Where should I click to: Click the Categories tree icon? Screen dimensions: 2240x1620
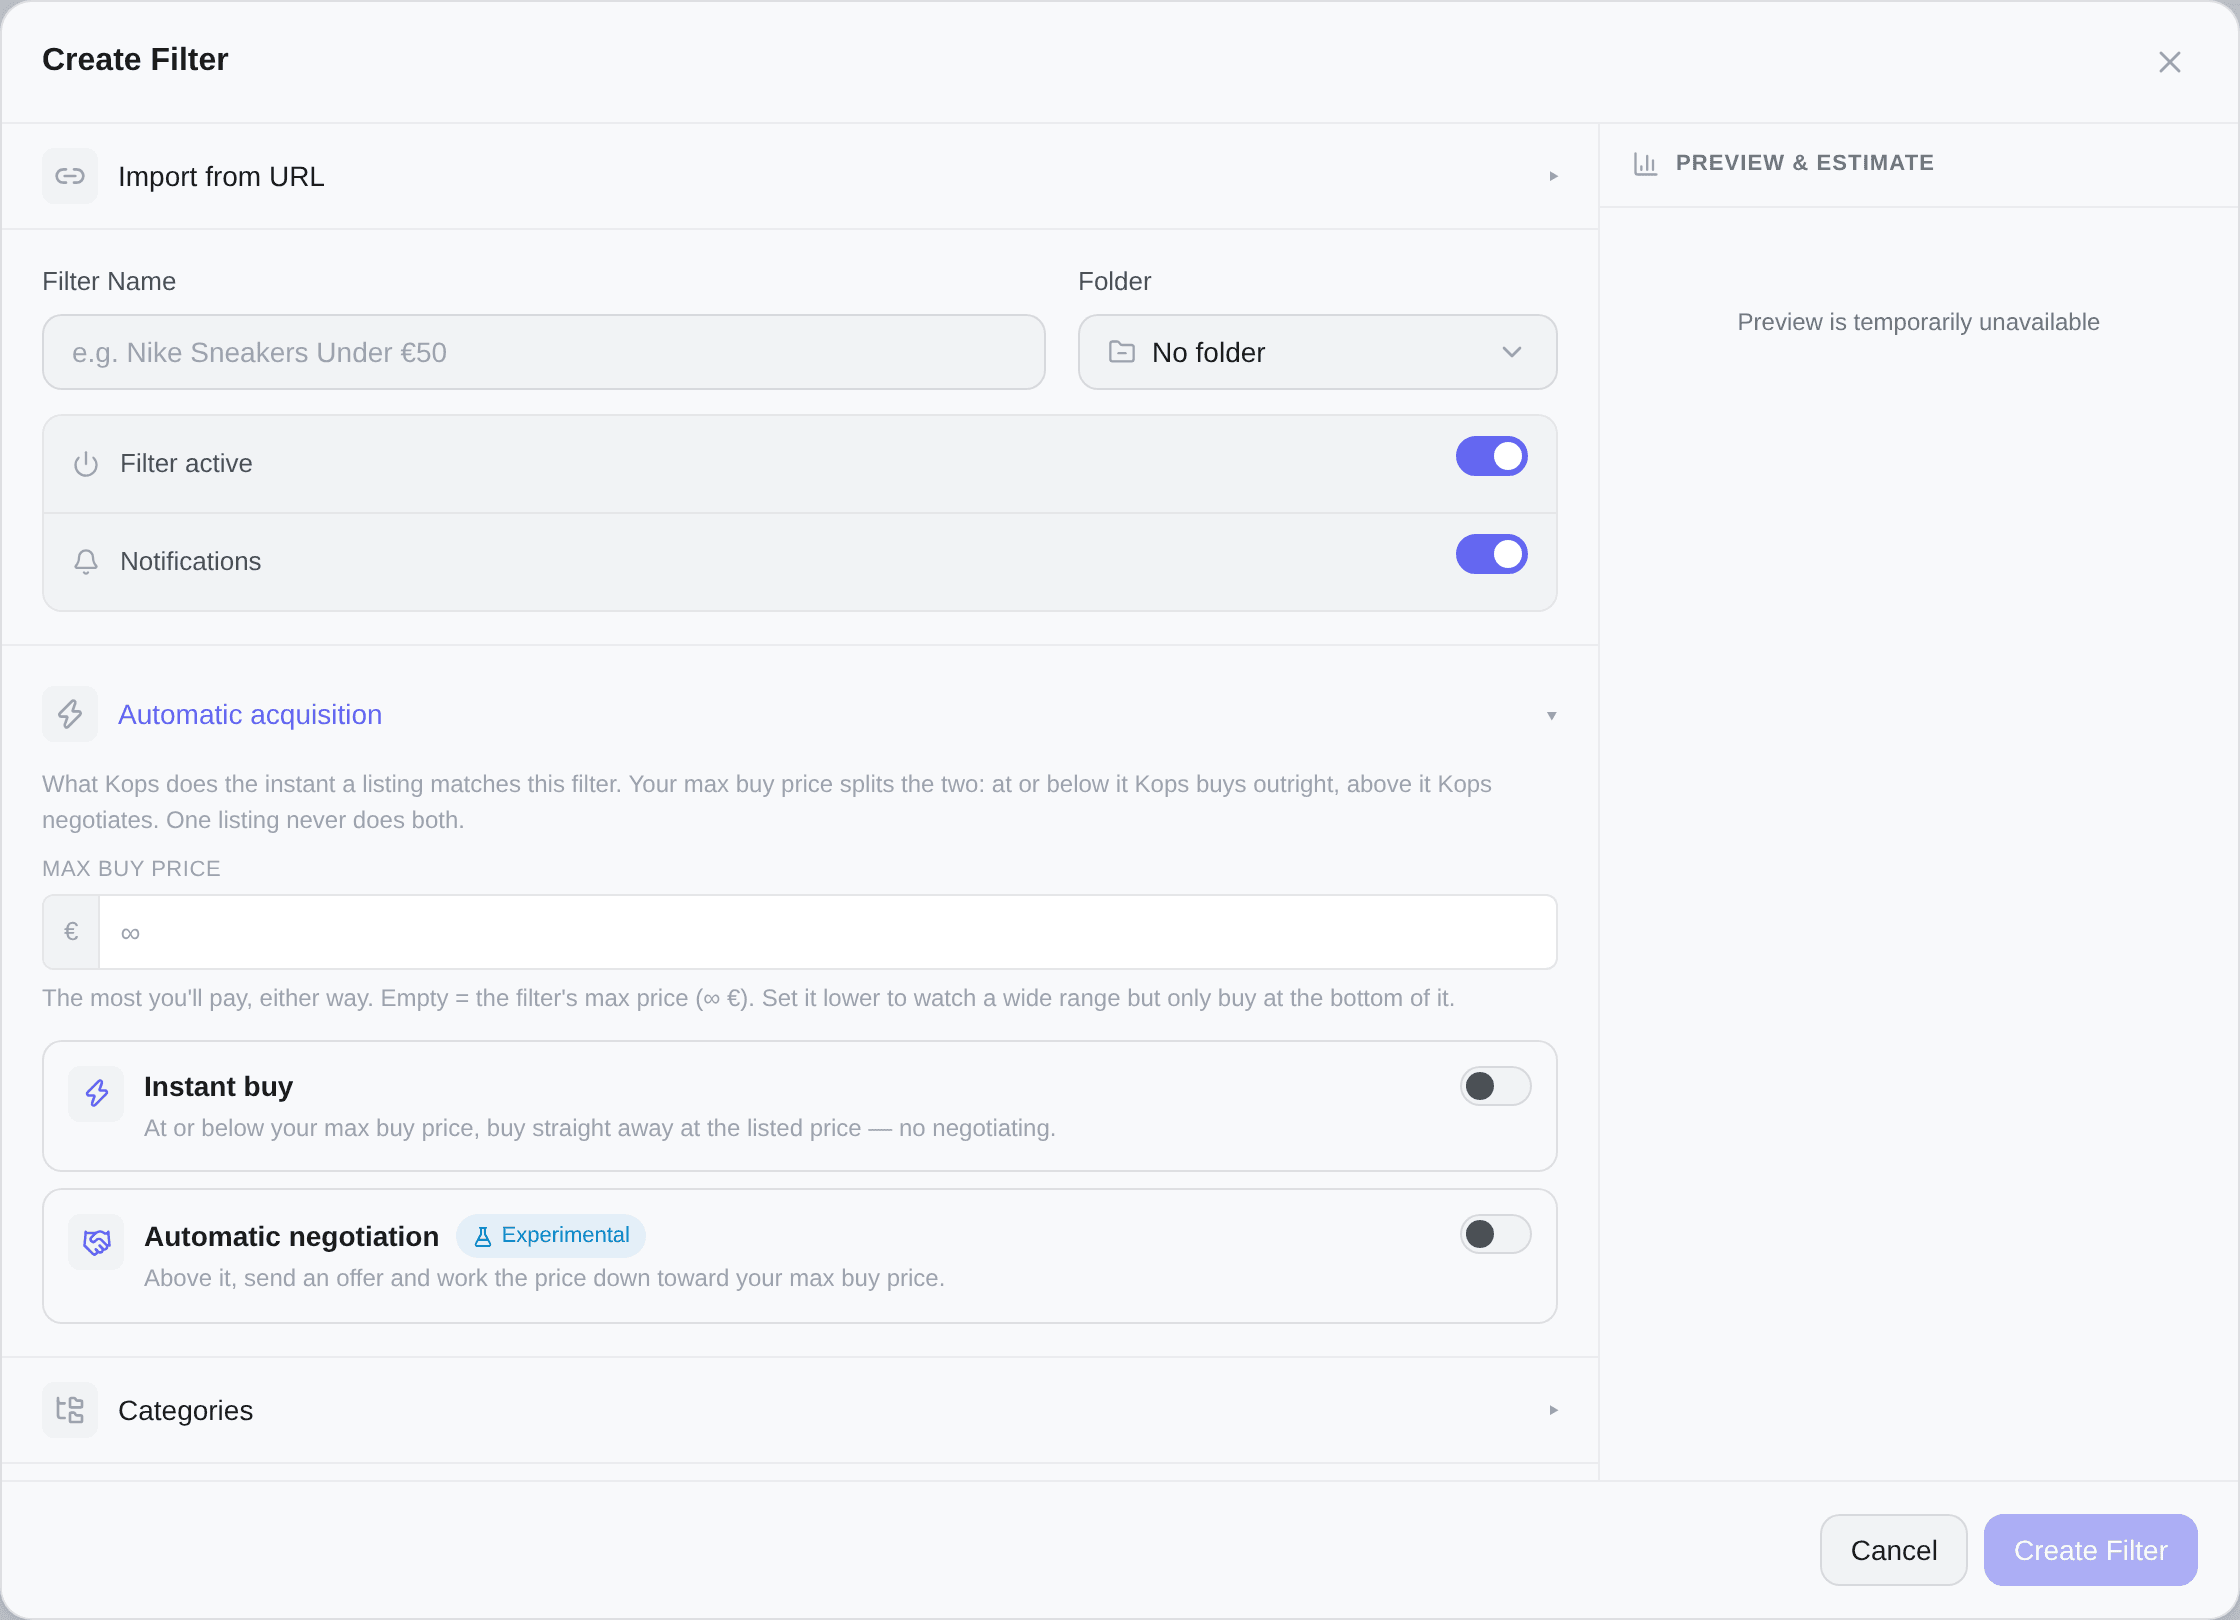(70, 1410)
